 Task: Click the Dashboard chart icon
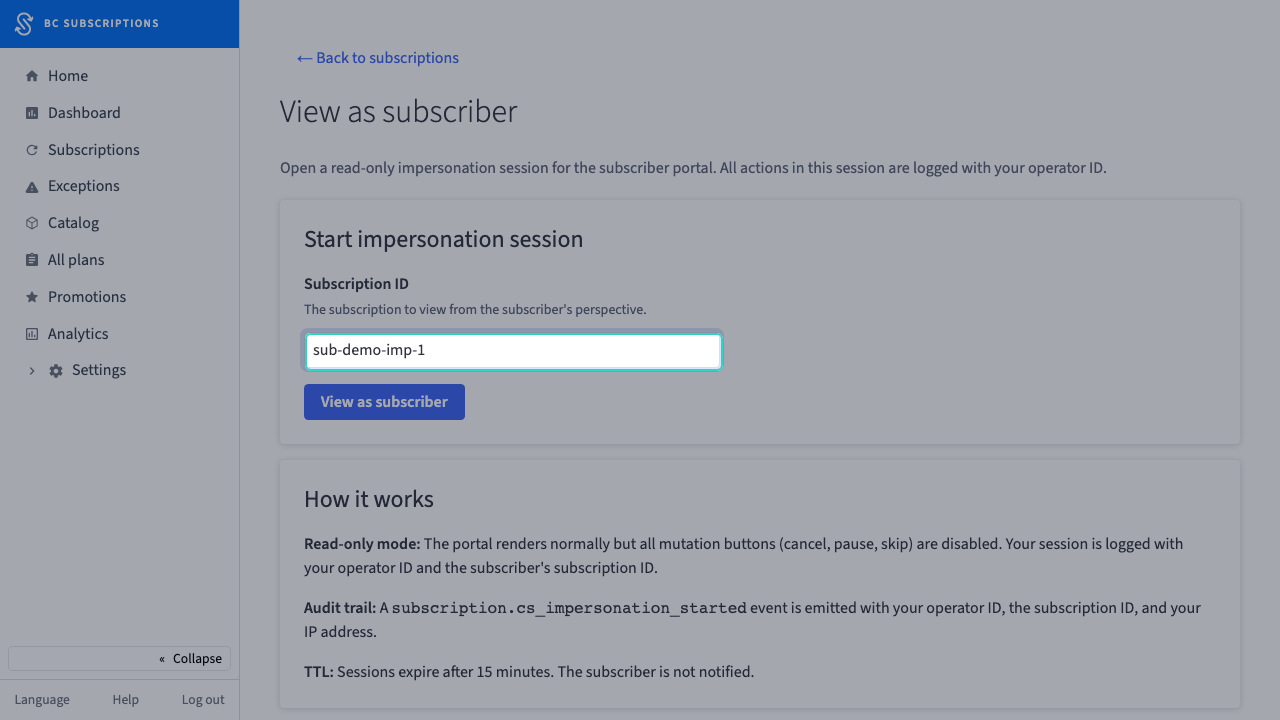tap(32, 113)
